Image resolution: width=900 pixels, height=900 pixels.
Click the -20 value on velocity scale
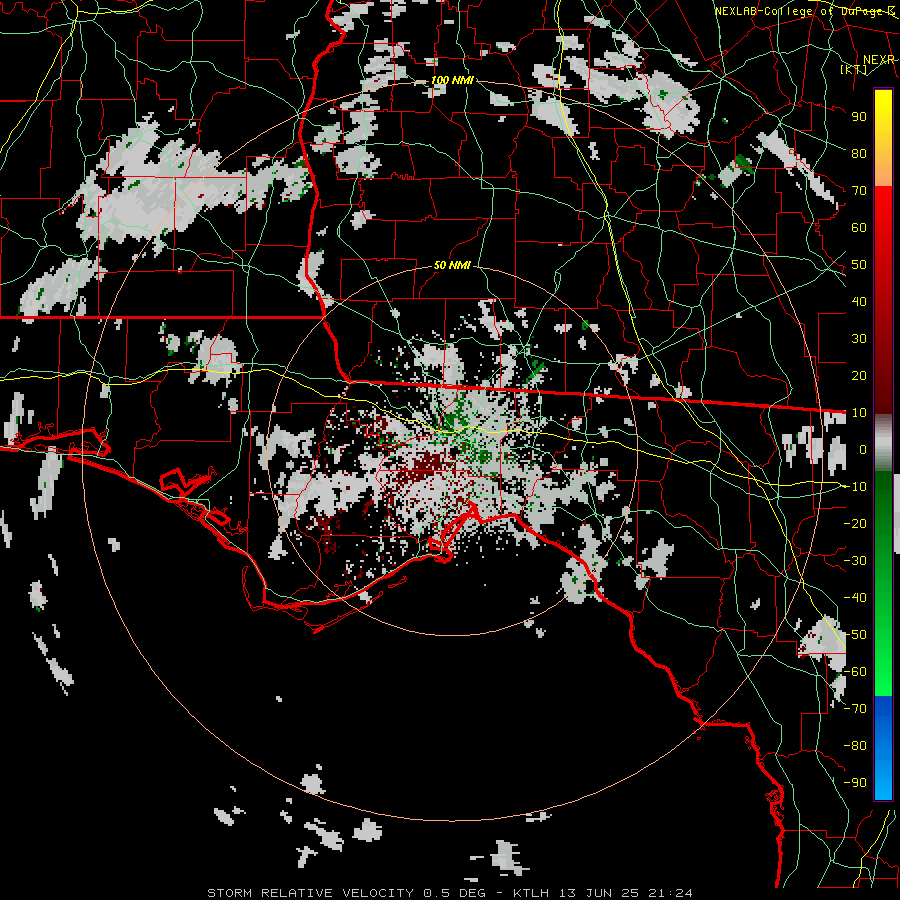tap(855, 523)
